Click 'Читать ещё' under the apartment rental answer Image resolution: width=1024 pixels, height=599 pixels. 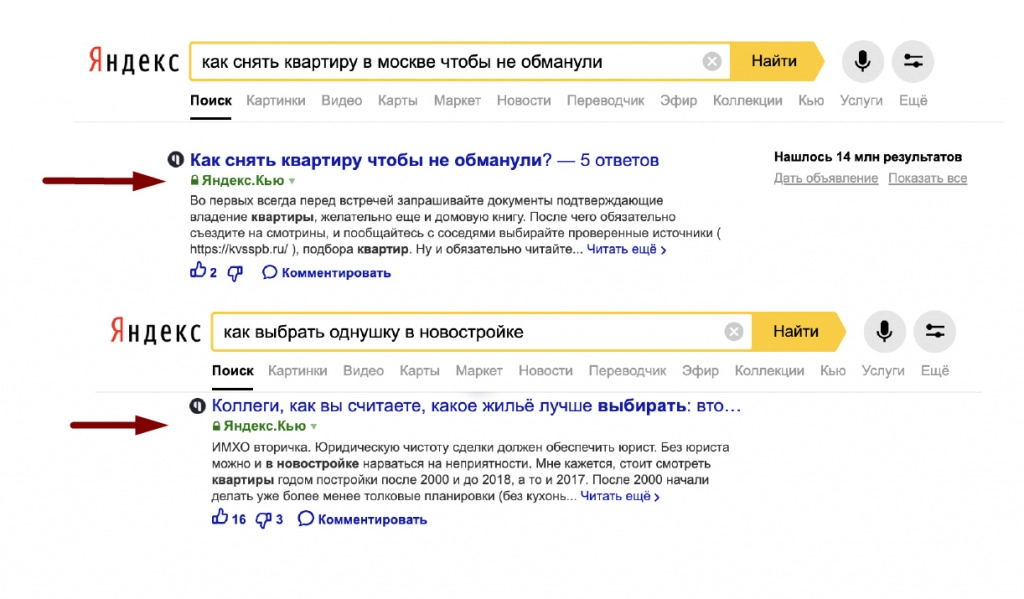tap(626, 250)
